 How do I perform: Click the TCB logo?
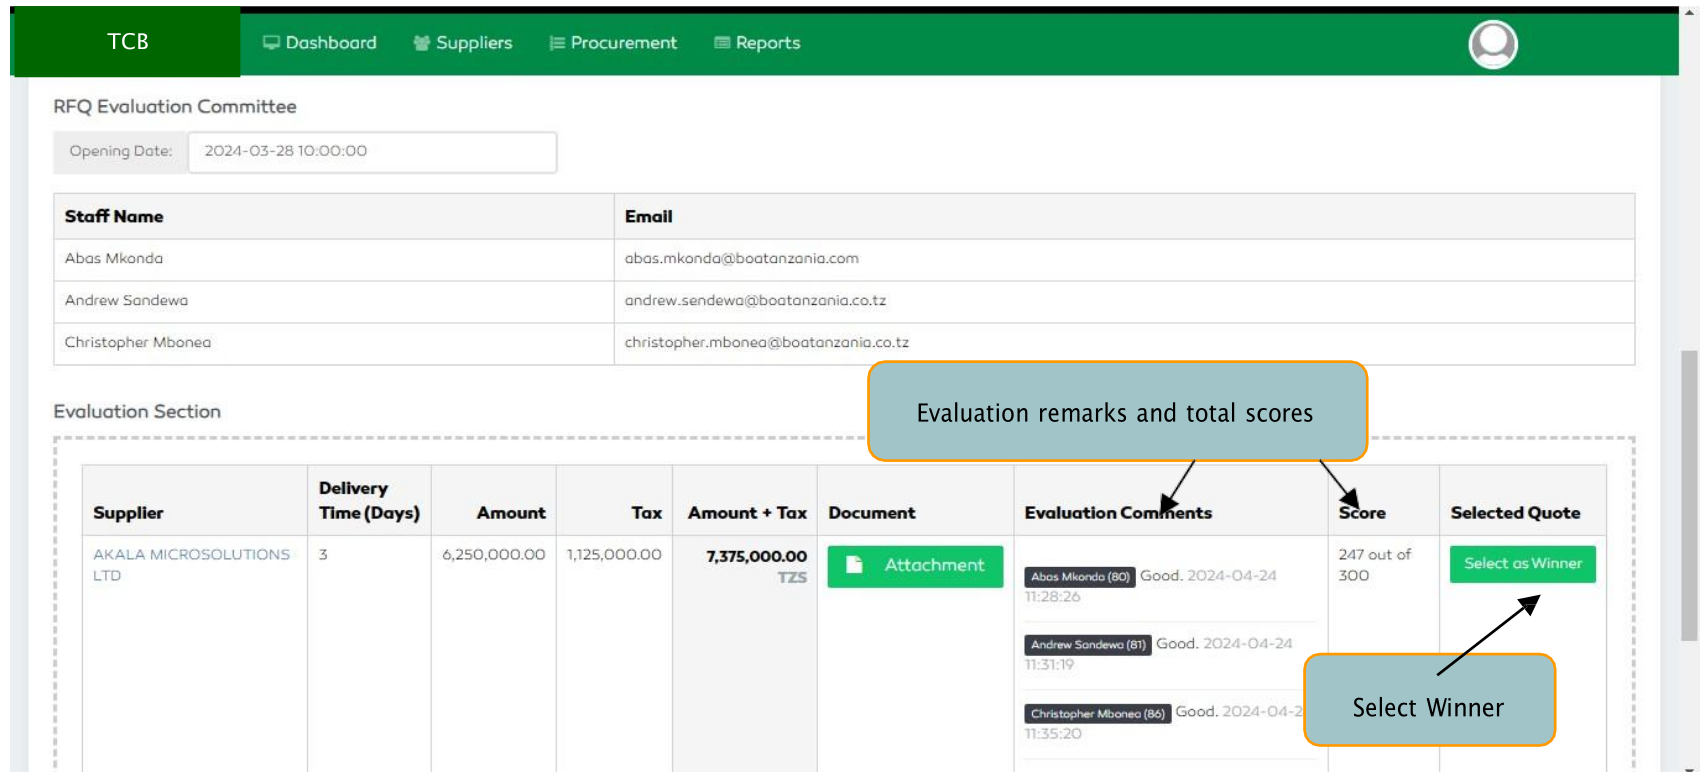pos(127,42)
